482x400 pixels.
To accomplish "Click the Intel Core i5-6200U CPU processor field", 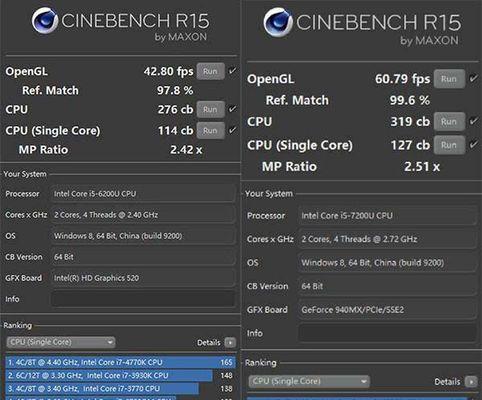I will pos(143,194).
